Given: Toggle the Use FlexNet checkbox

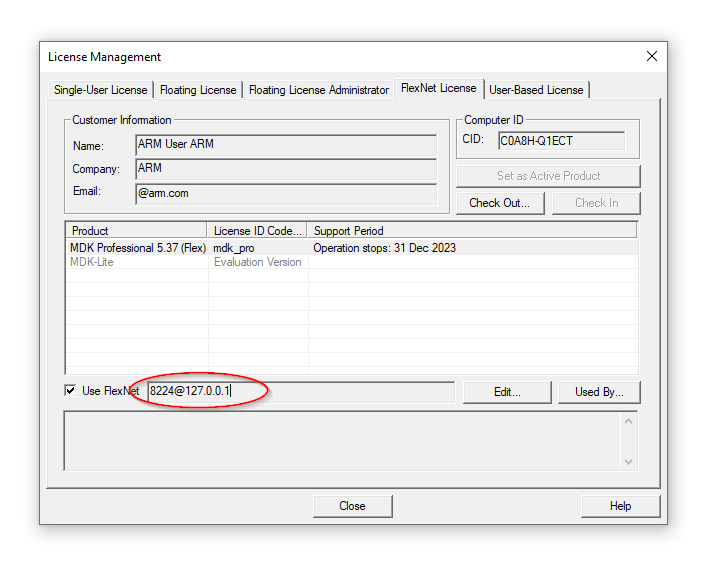Looking at the screenshot, I should 71,391.
